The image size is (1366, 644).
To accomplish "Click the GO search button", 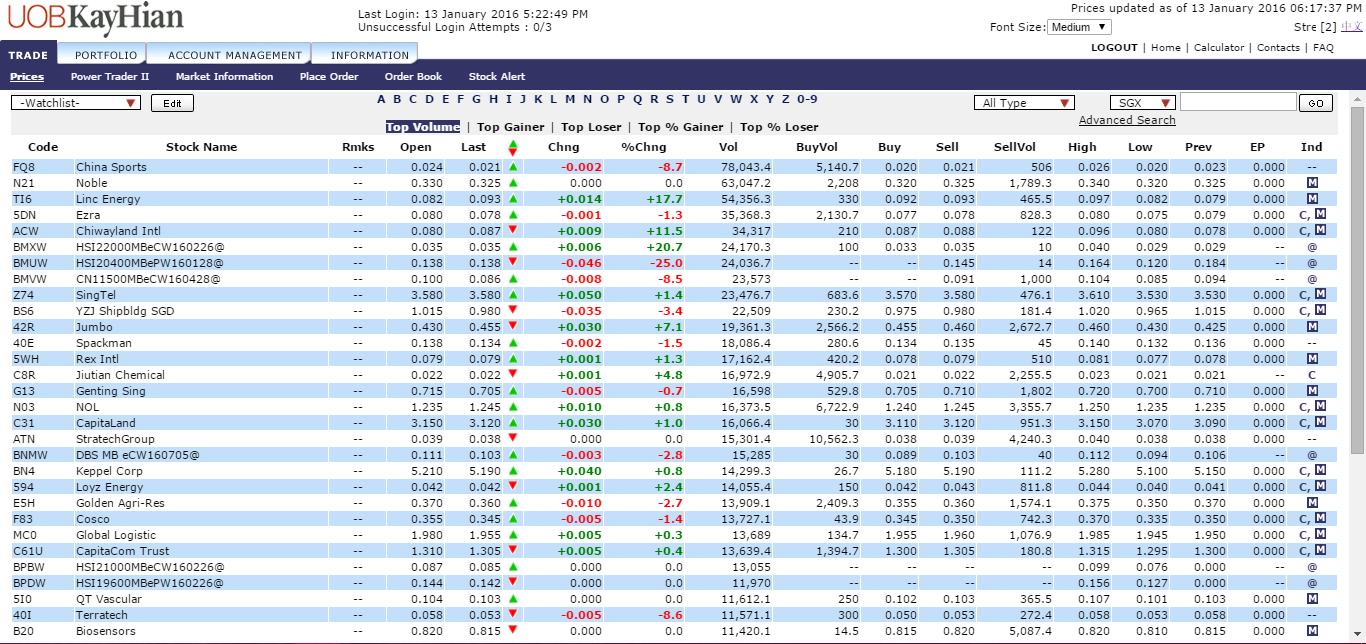I will pos(1316,103).
